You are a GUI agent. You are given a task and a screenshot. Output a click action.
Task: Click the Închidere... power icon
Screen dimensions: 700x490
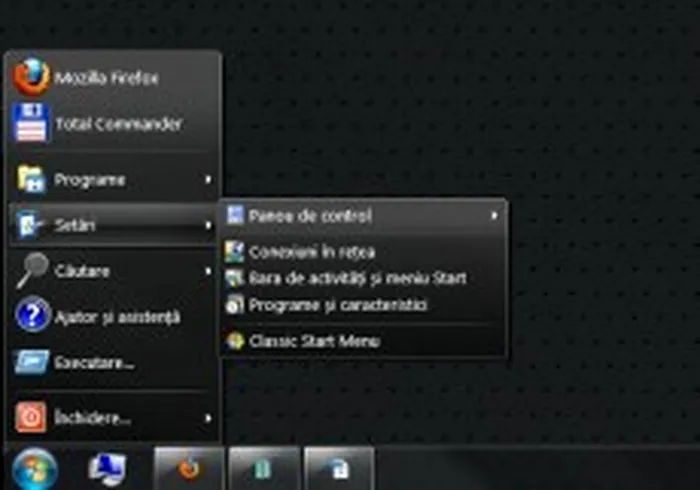pyautogui.click(x=31, y=416)
